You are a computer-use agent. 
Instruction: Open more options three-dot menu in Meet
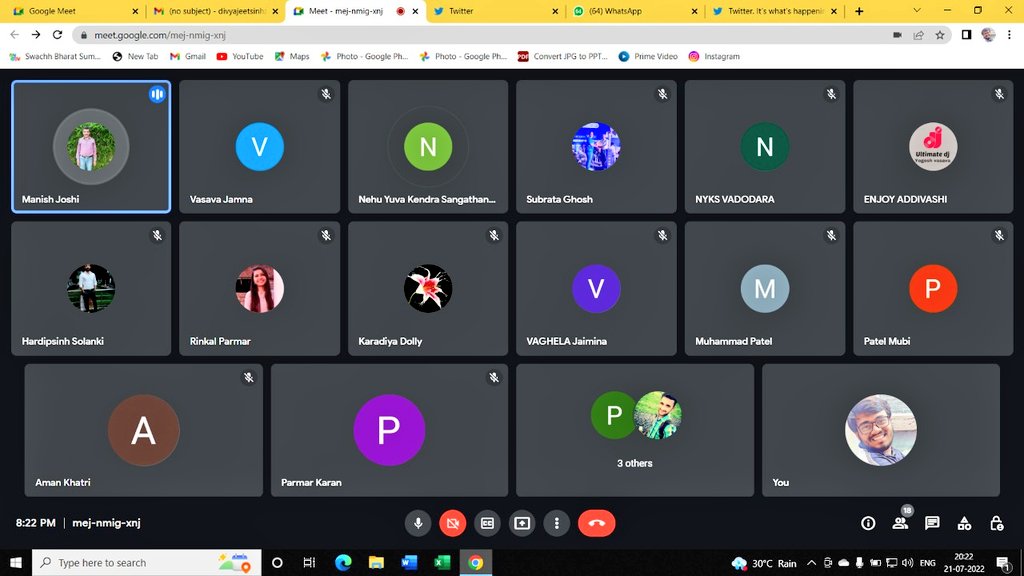tap(556, 523)
